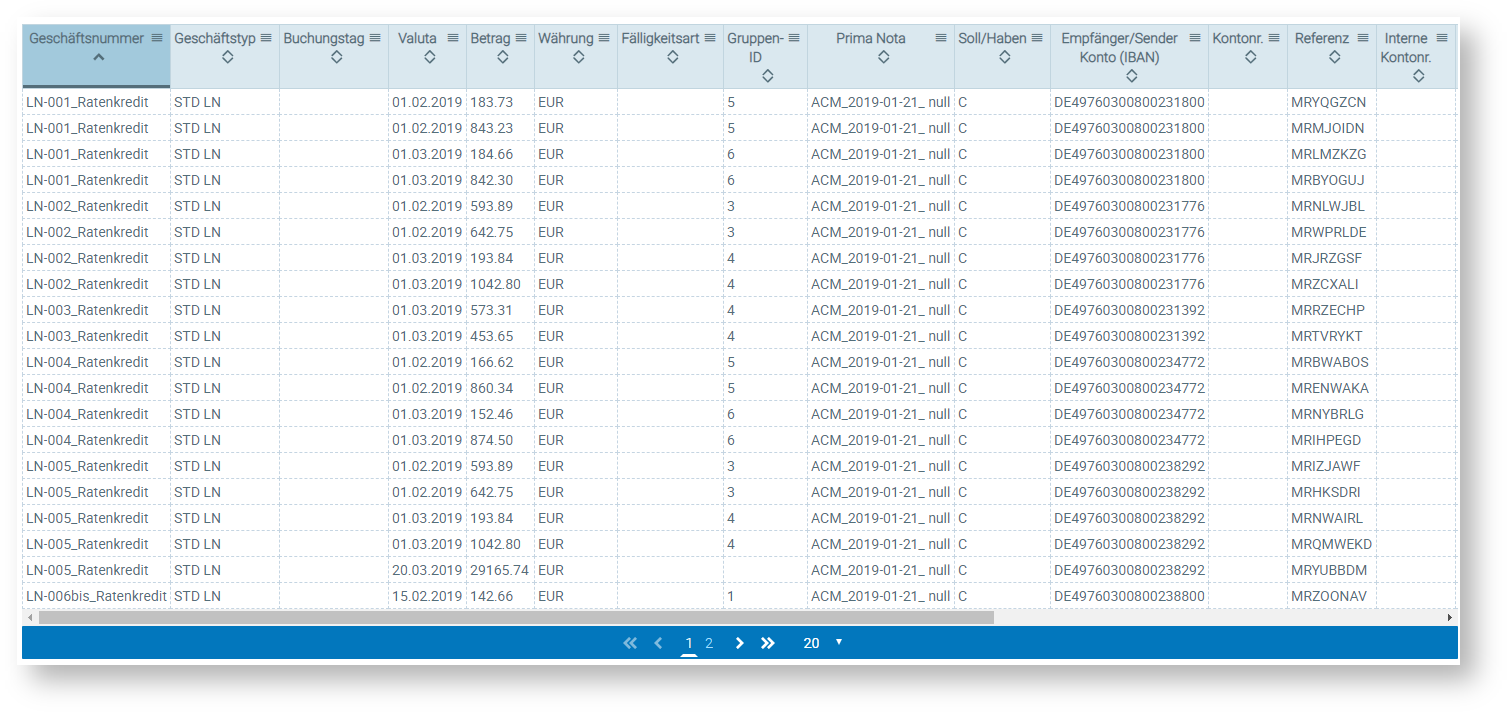The image size is (1508, 713).
Task: Select page 1 in the pagination bar
Action: 688,643
